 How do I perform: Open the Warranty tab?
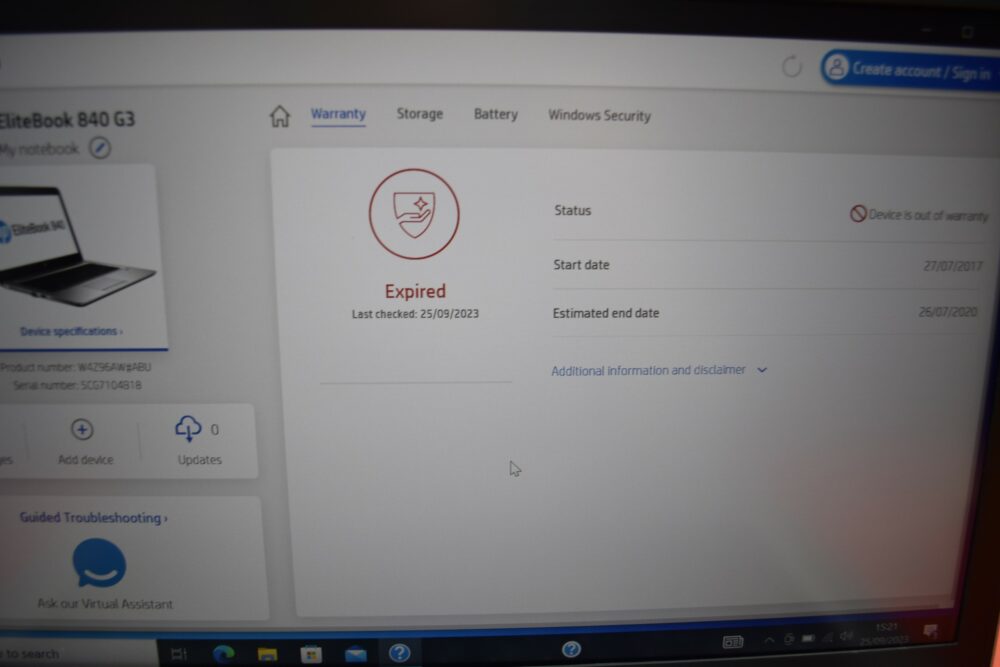coord(338,114)
